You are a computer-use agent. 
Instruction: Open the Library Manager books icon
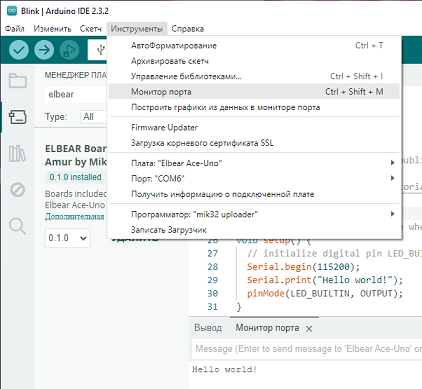pyautogui.click(x=17, y=153)
